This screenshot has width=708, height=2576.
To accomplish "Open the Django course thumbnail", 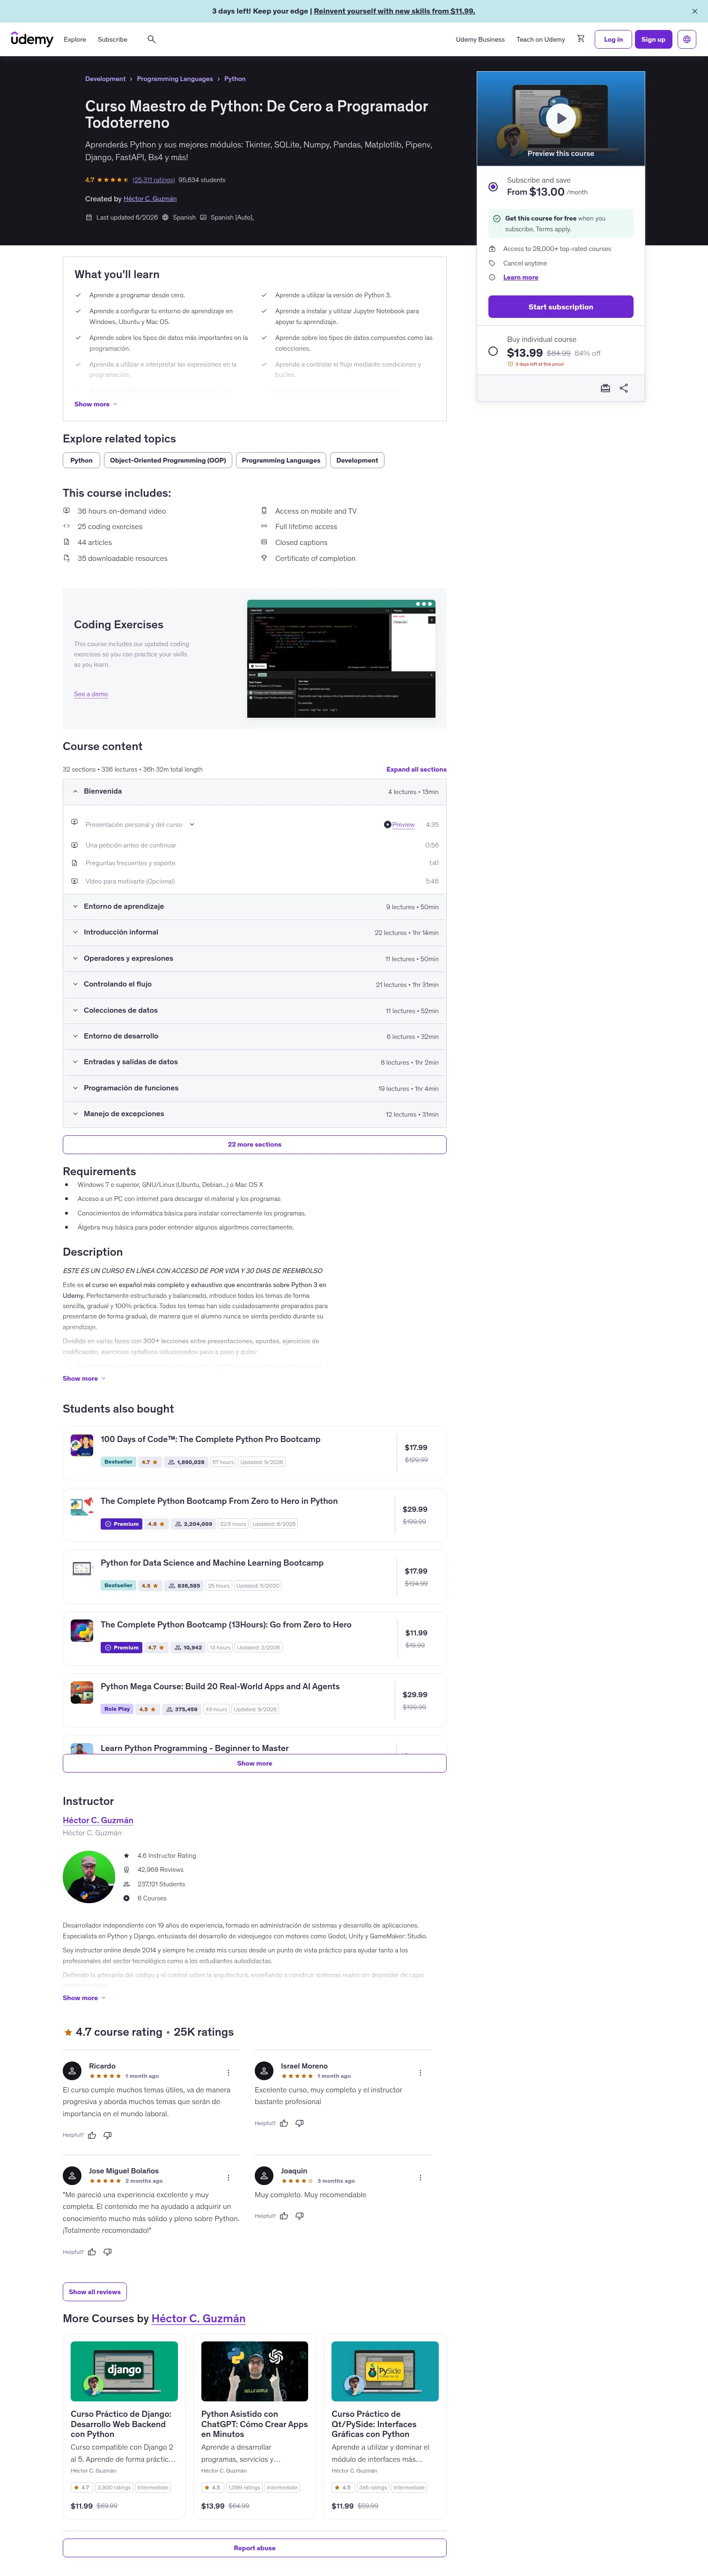I will tap(124, 2370).
